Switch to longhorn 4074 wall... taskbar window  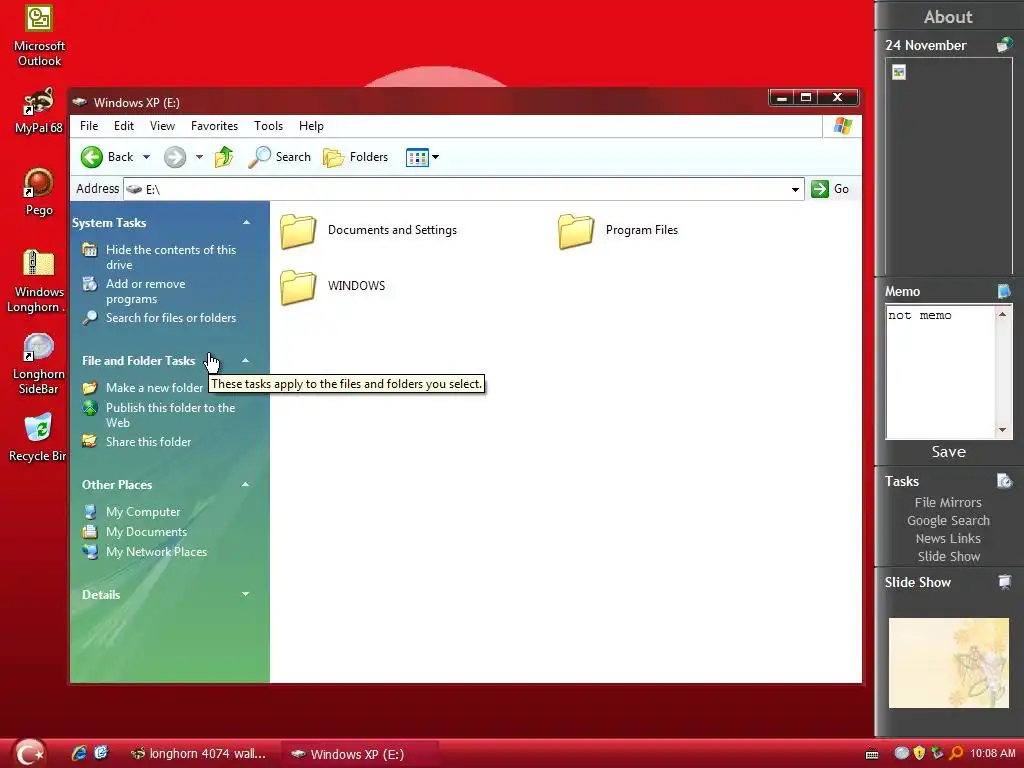(x=200, y=754)
